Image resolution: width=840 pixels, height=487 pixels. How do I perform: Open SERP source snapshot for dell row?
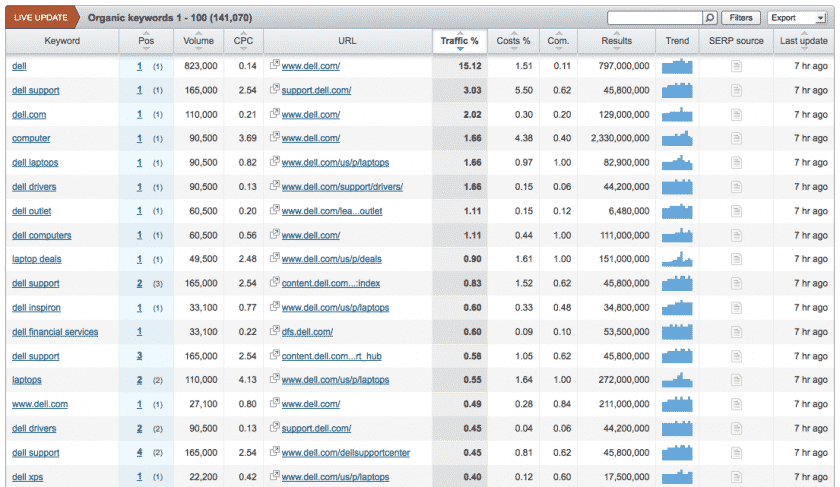[736, 66]
